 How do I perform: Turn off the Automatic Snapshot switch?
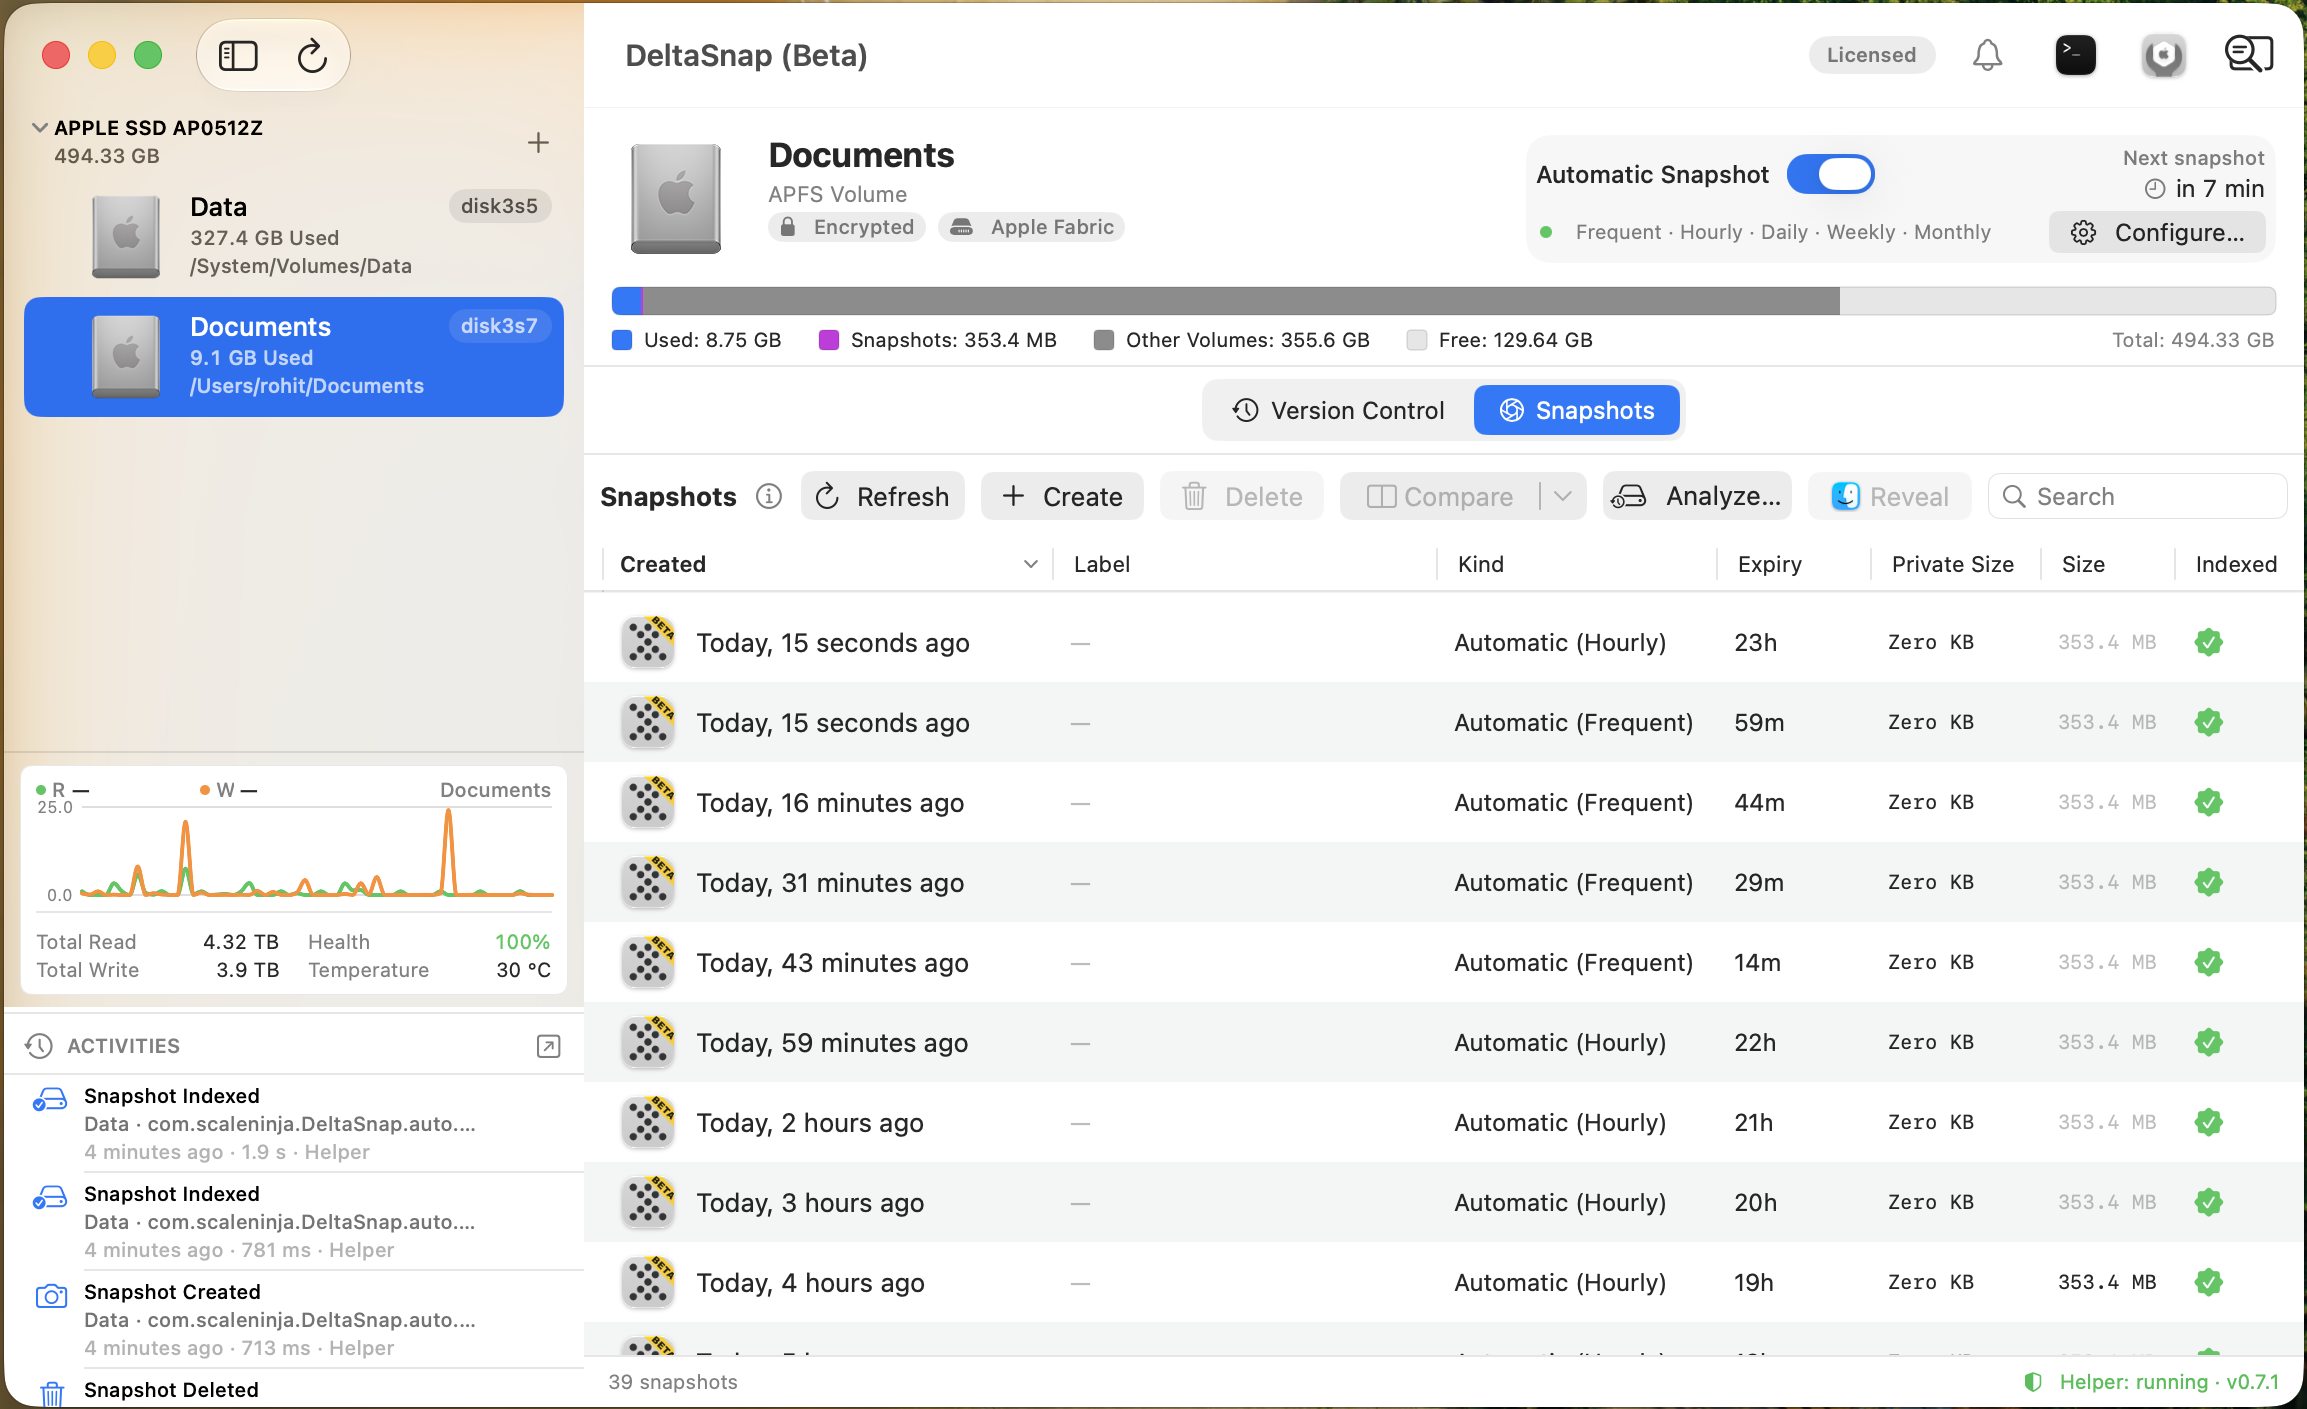point(1830,174)
